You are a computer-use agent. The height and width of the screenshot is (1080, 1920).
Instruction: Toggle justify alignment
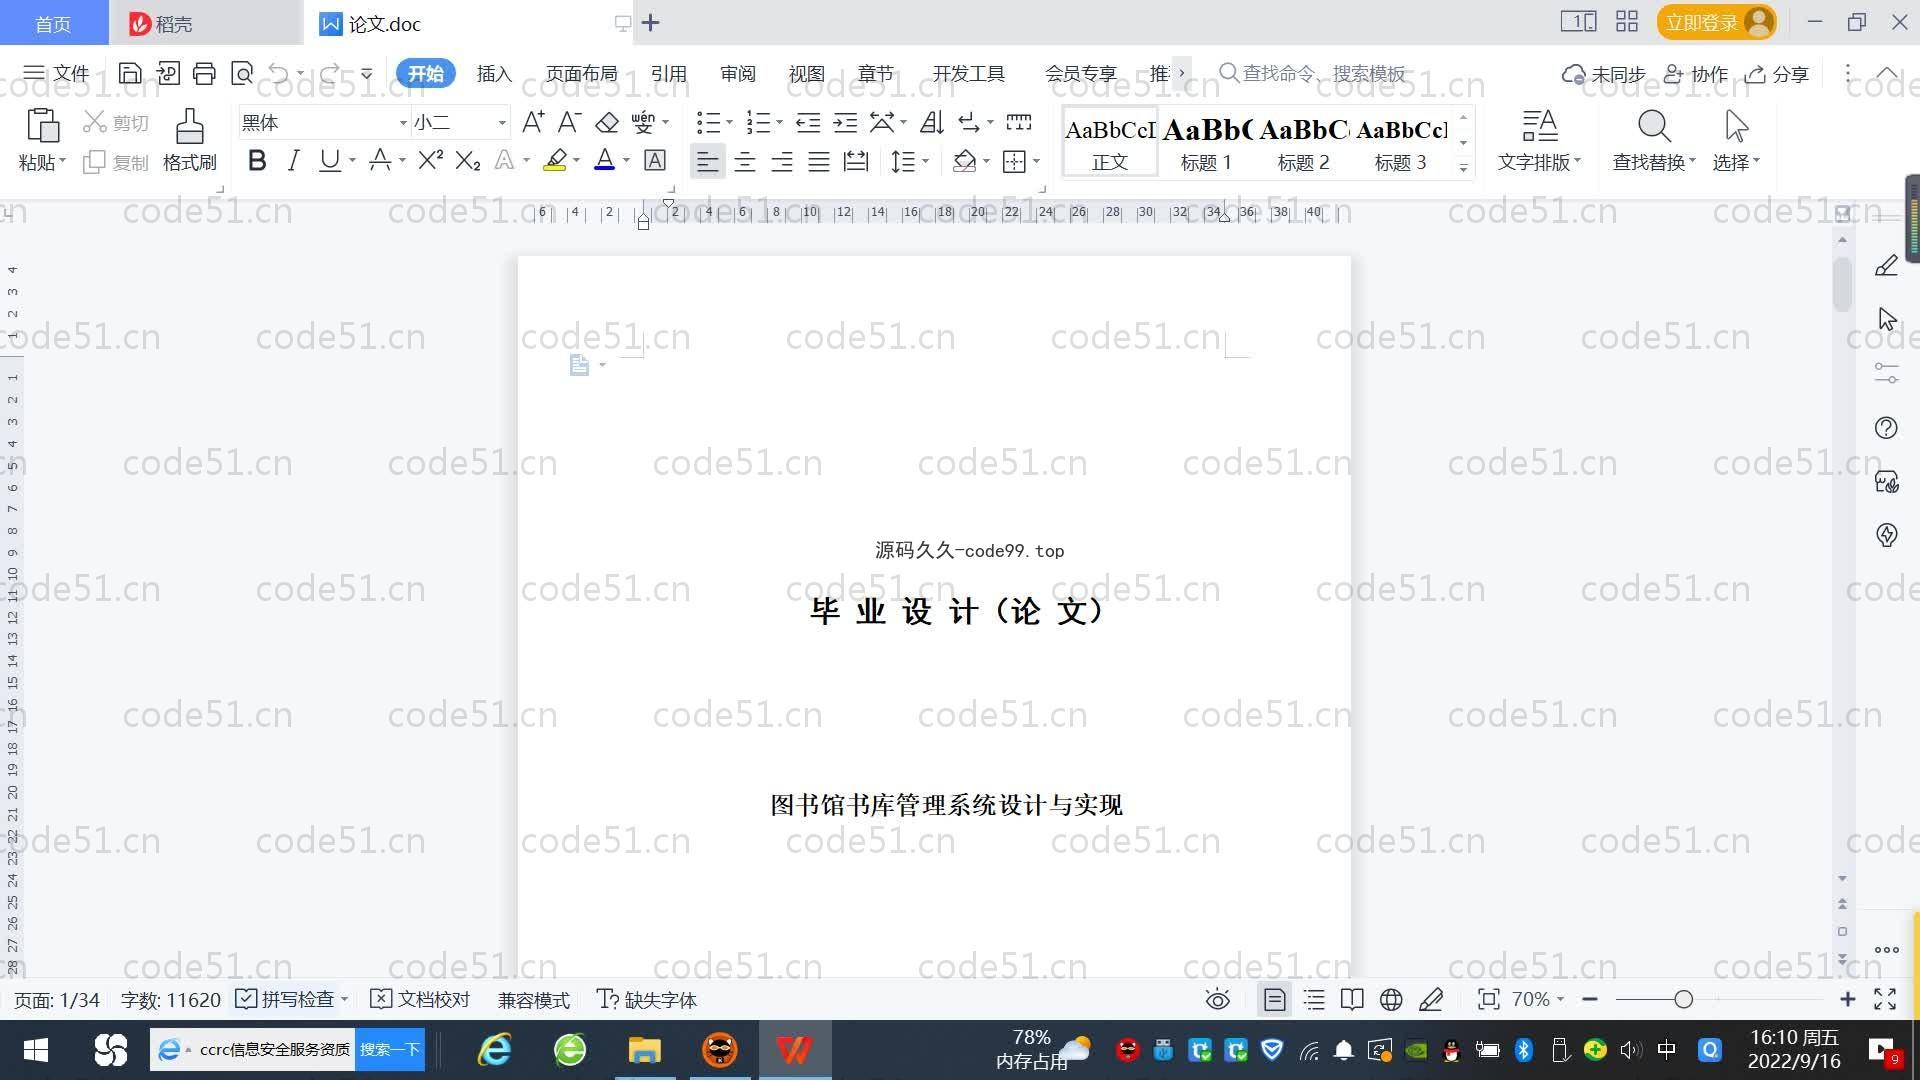pos(819,161)
